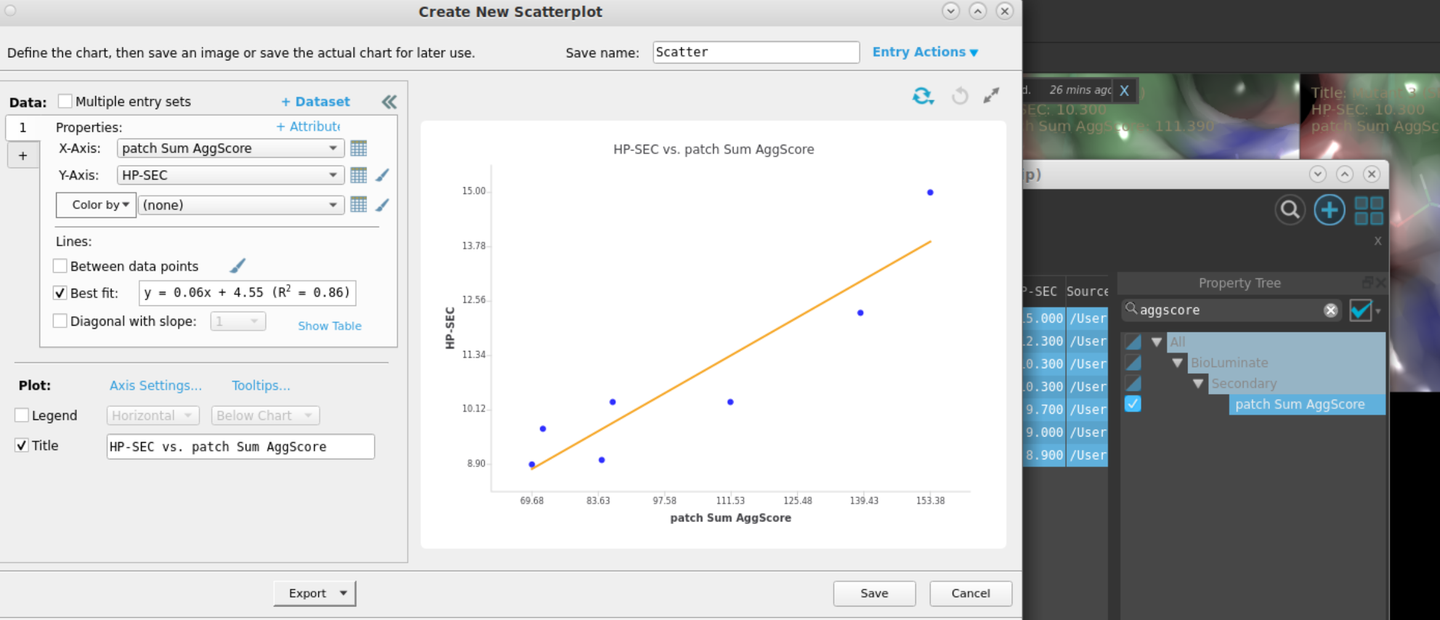The height and width of the screenshot is (620, 1440).
Task: Click the refresh chart icon
Action: coord(923,96)
